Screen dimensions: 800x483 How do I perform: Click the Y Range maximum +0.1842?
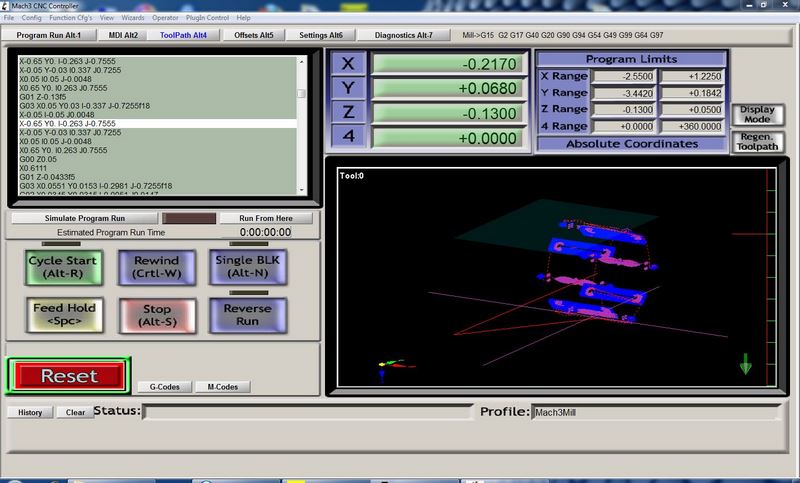(692, 93)
